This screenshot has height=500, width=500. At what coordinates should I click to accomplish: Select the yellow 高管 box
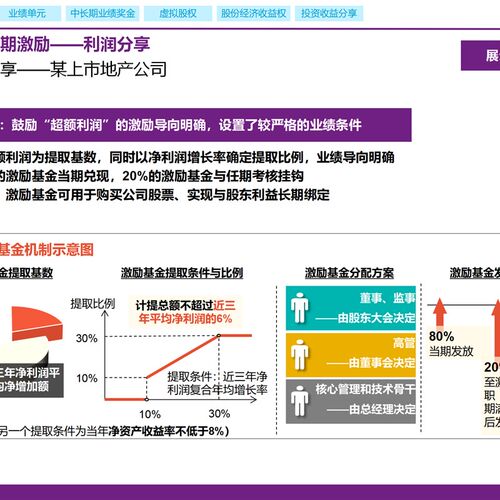coord(351,355)
